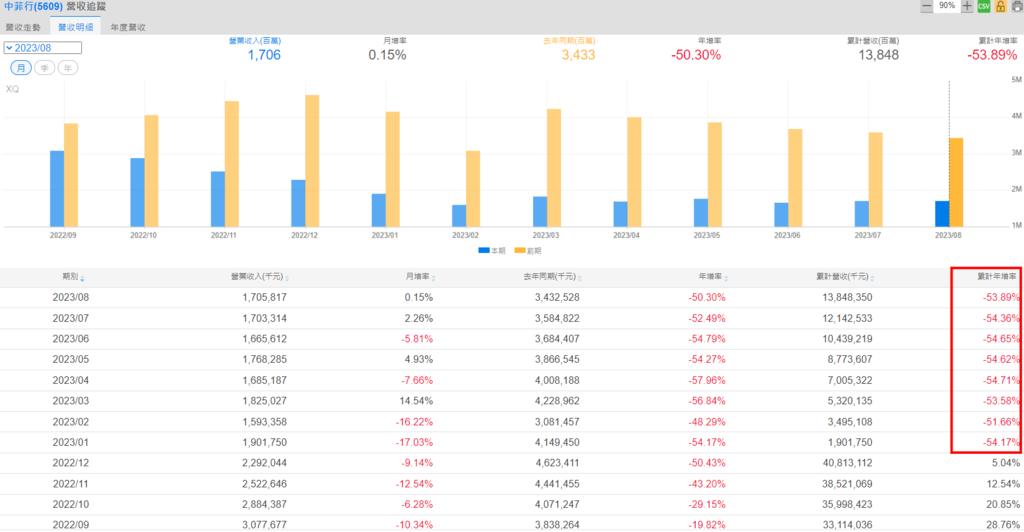
Task: Click the 中菲行(5609) stock name link
Action: click(33, 7)
